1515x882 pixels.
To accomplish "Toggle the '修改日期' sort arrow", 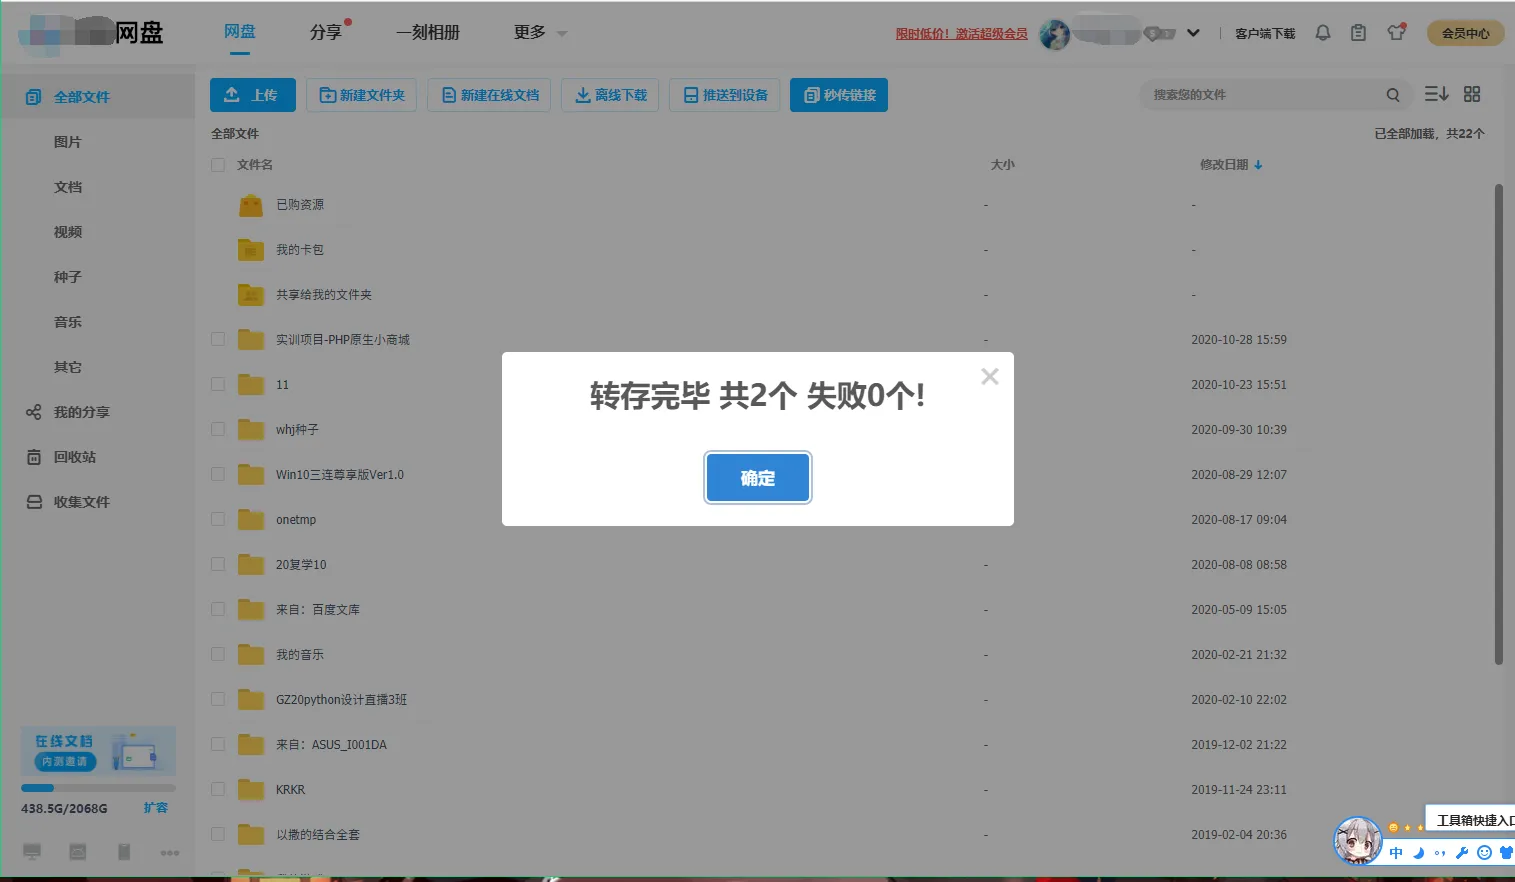I will [x=1258, y=164].
